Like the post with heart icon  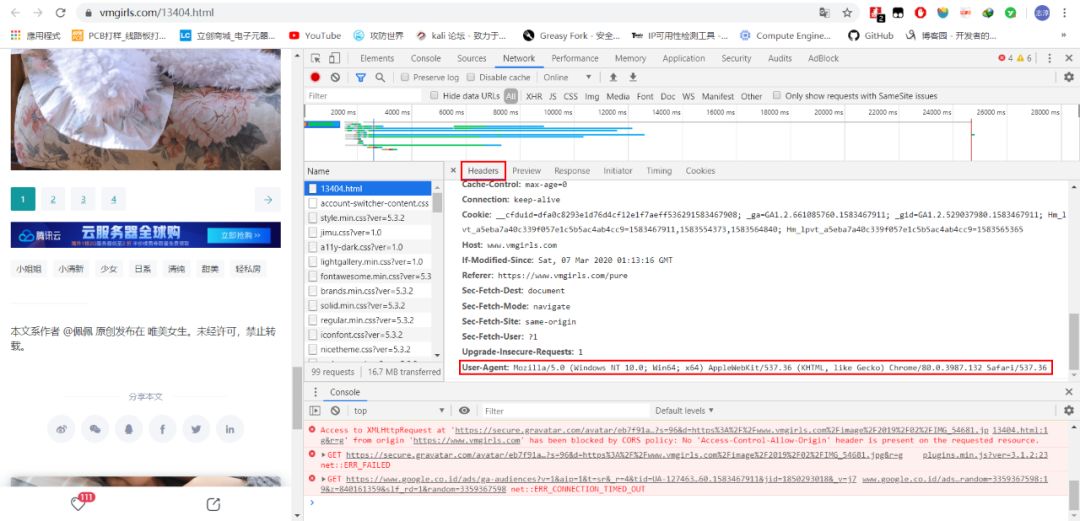point(79,504)
